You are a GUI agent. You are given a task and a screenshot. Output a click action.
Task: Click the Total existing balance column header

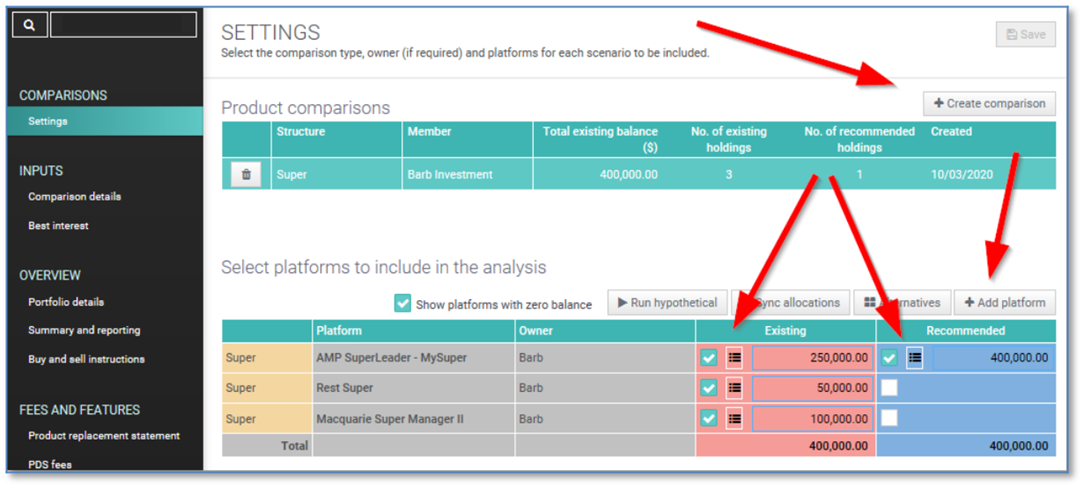(x=600, y=139)
